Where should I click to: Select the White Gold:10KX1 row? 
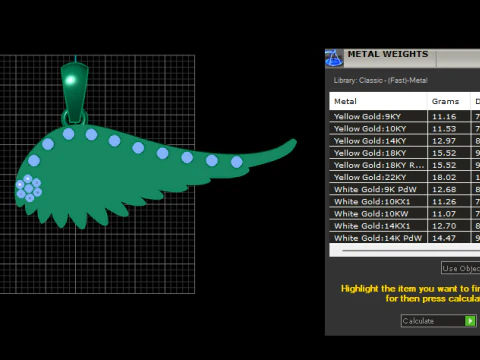[405, 201]
